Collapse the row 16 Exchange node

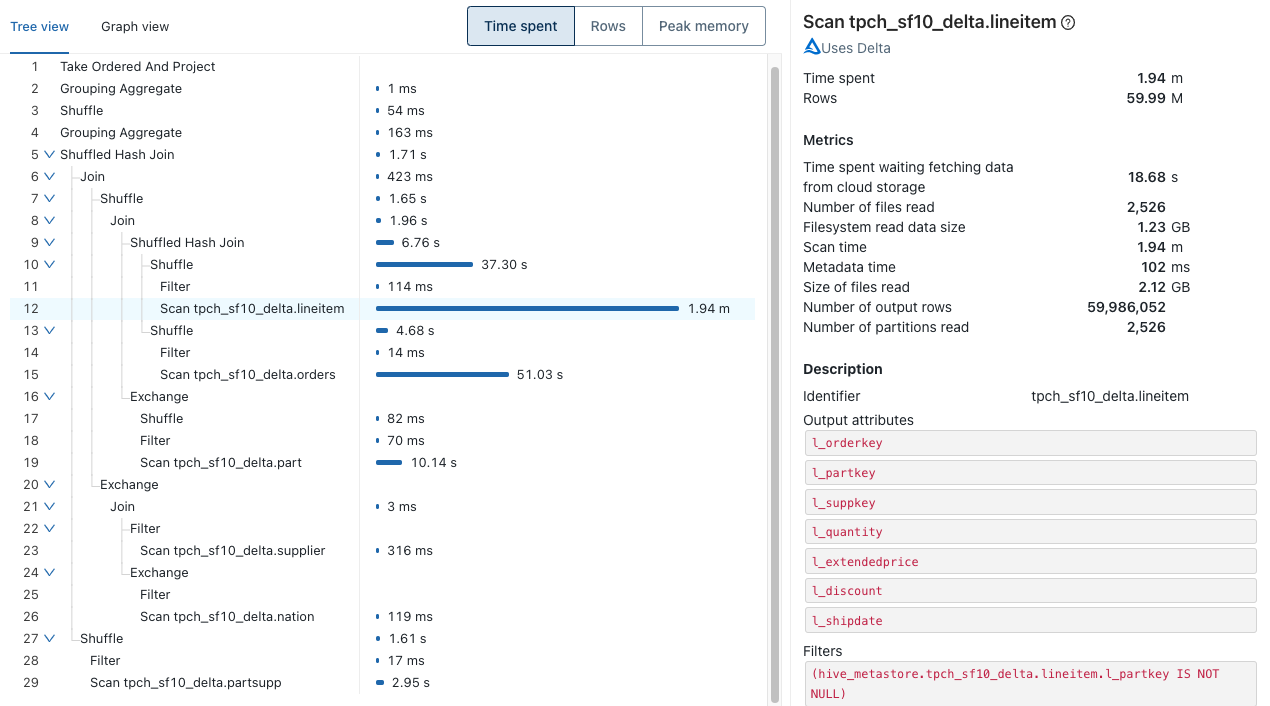(x=49, y=397)
